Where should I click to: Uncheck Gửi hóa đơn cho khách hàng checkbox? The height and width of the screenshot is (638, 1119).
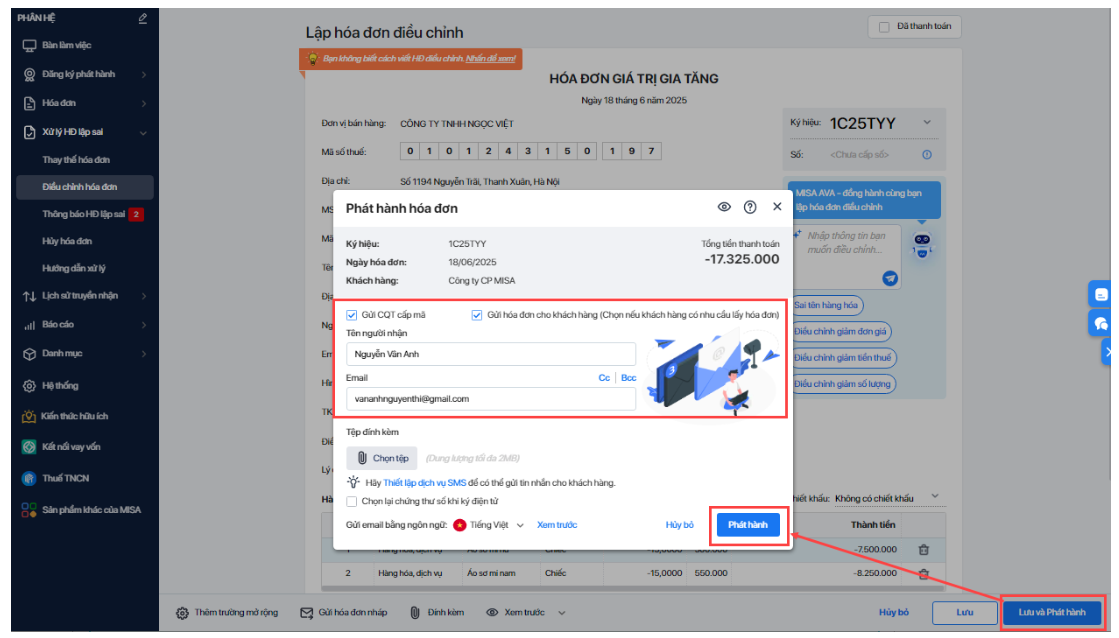[477, 315]
